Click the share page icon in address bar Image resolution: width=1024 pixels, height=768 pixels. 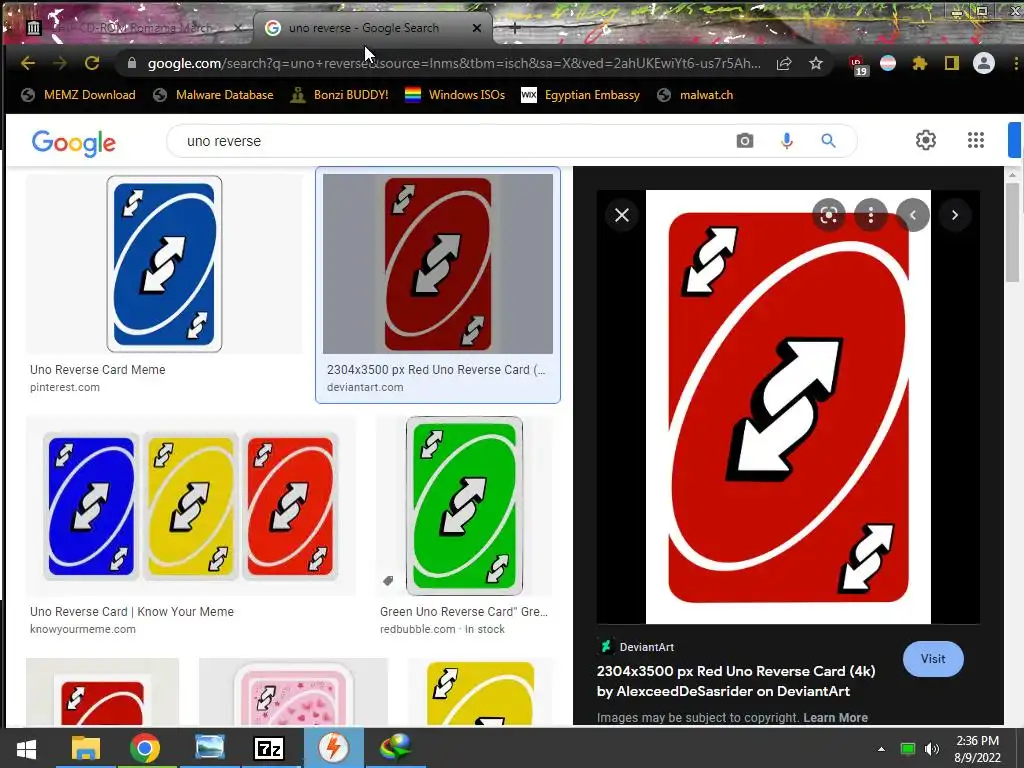(784, 63)
